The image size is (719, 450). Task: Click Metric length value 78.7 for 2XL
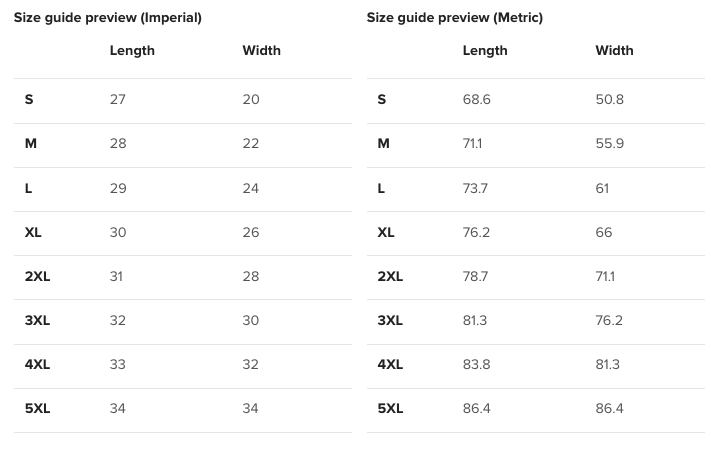coord(477,276)
